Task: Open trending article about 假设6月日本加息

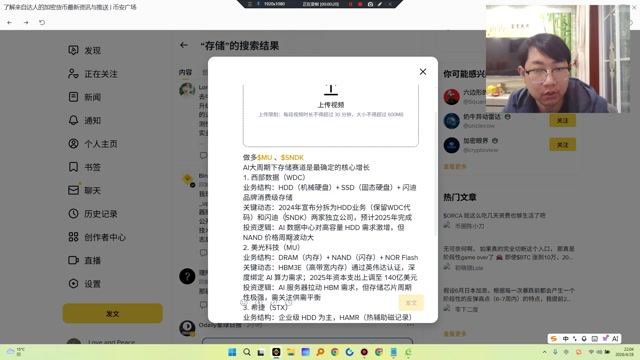Action: coord(509,294)
